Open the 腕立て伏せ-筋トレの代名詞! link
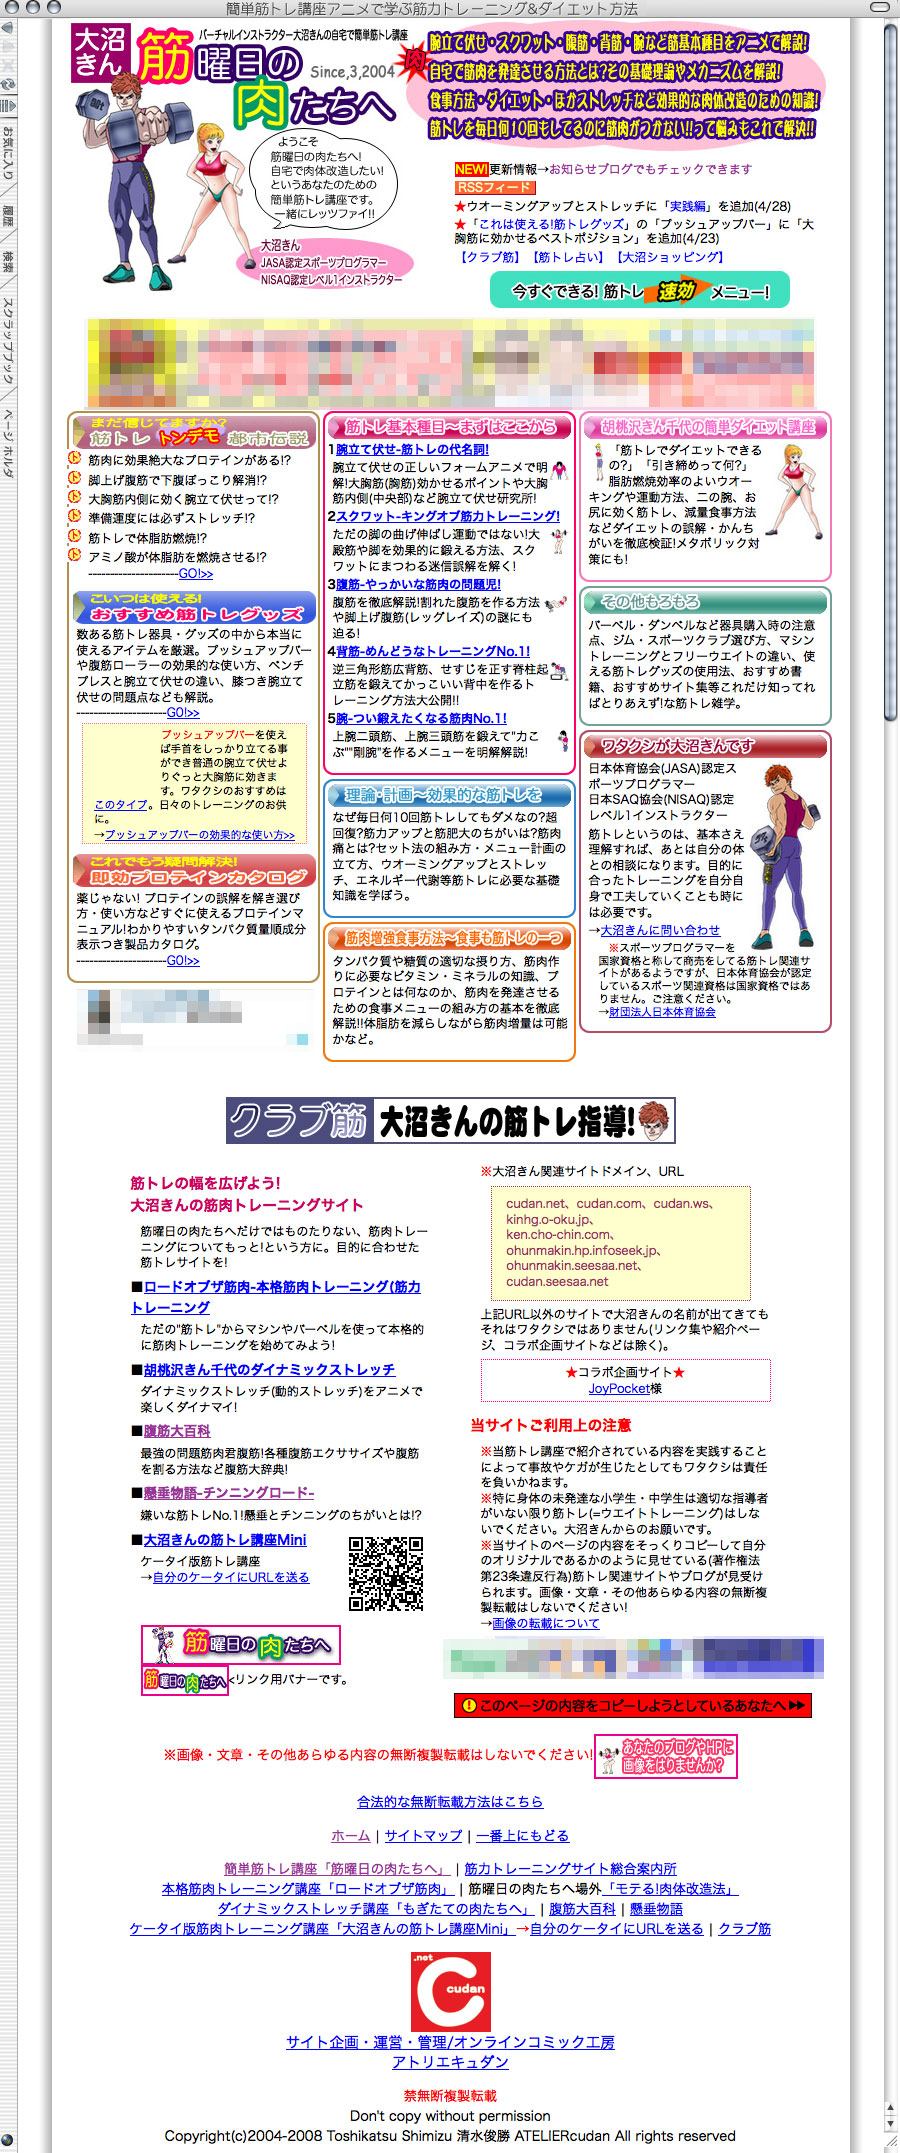The width and height of the screenshot is (900, 2153). click(412, 450)
